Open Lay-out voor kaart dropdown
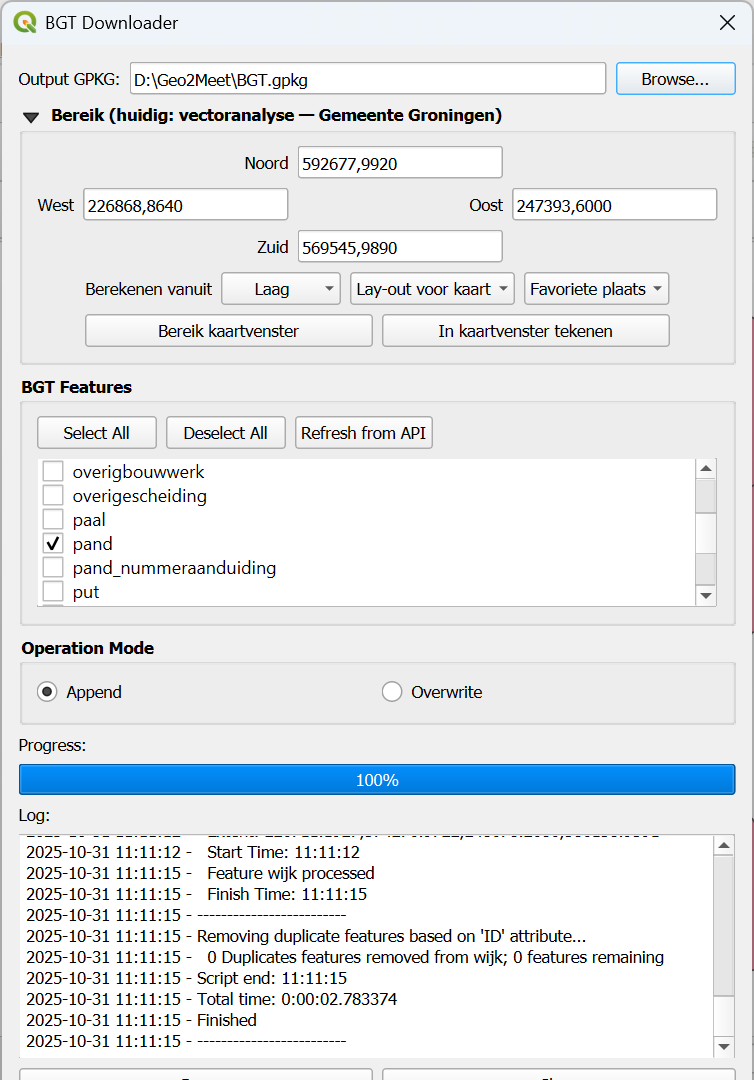The image size is (754, 1080). 433,289
